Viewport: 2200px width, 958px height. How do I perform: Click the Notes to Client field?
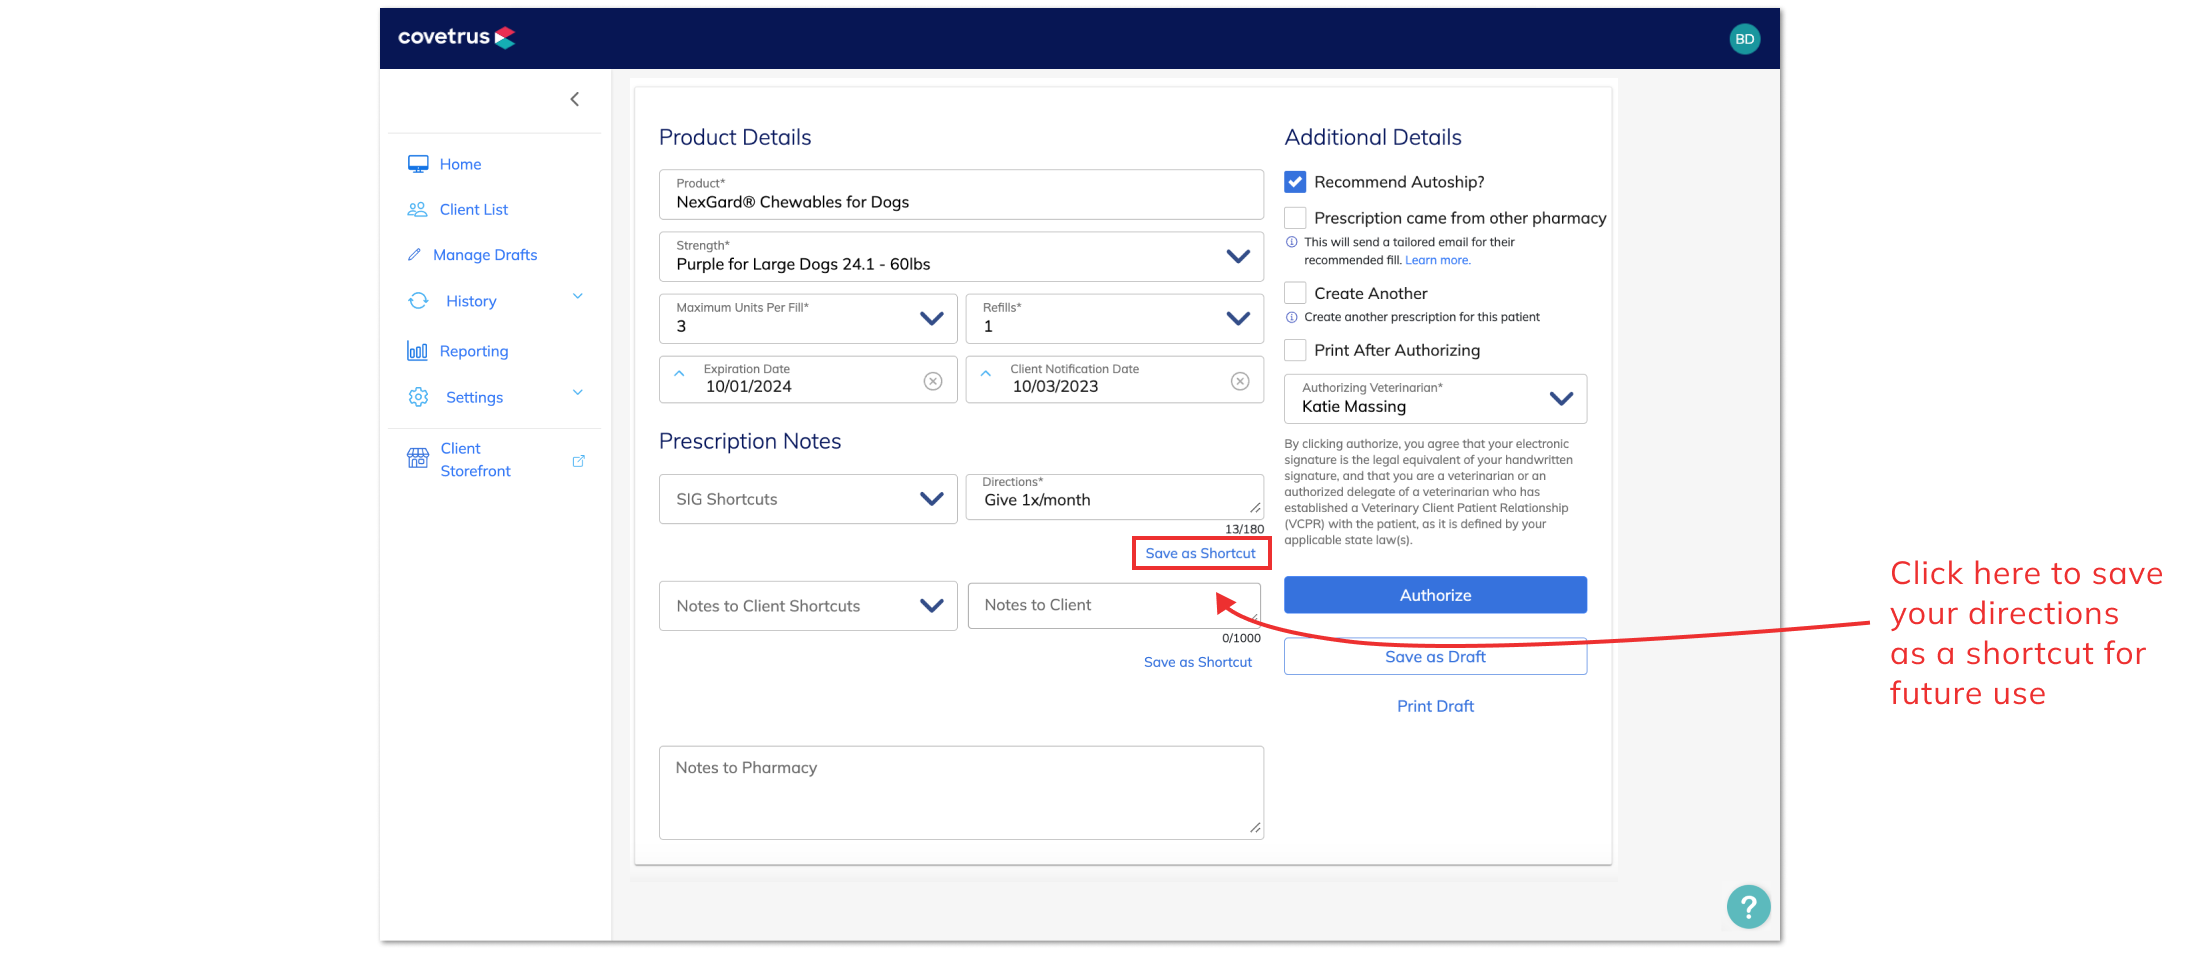[1114, 606]
